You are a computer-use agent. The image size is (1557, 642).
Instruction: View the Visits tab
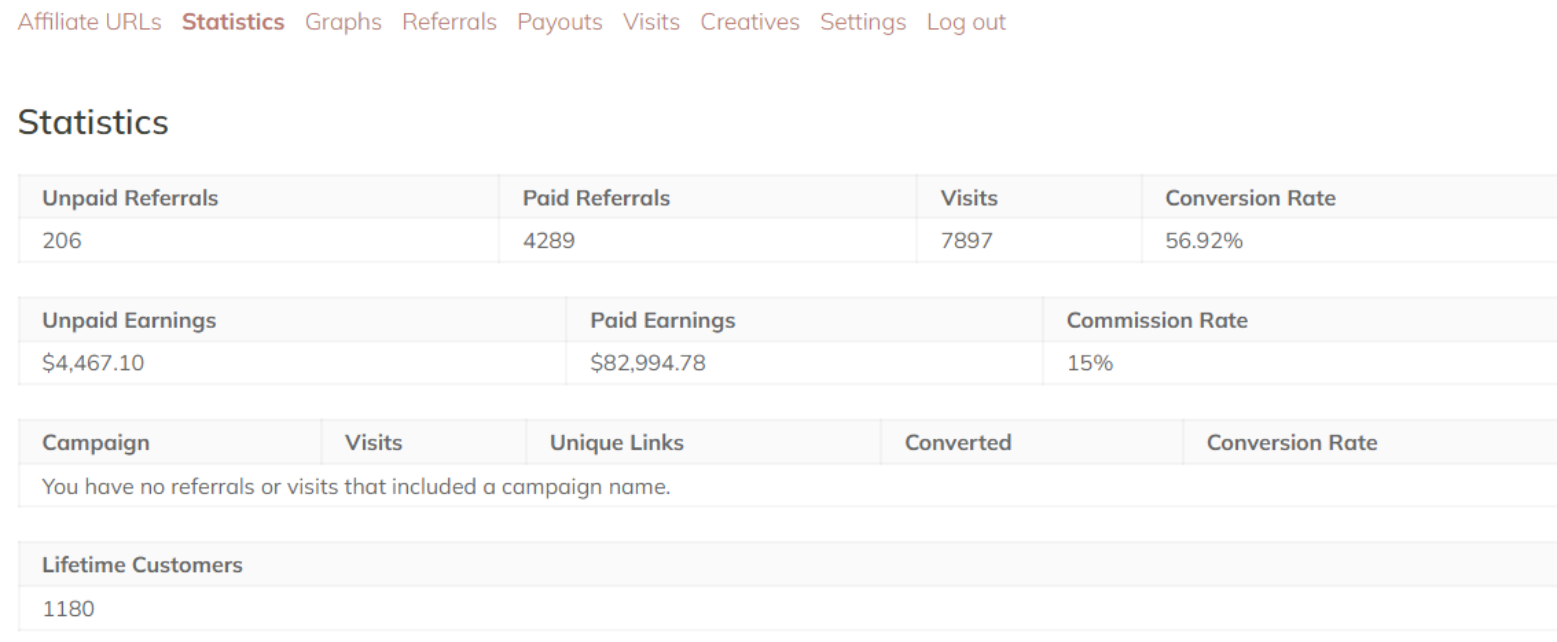click(x=651, y=22)
